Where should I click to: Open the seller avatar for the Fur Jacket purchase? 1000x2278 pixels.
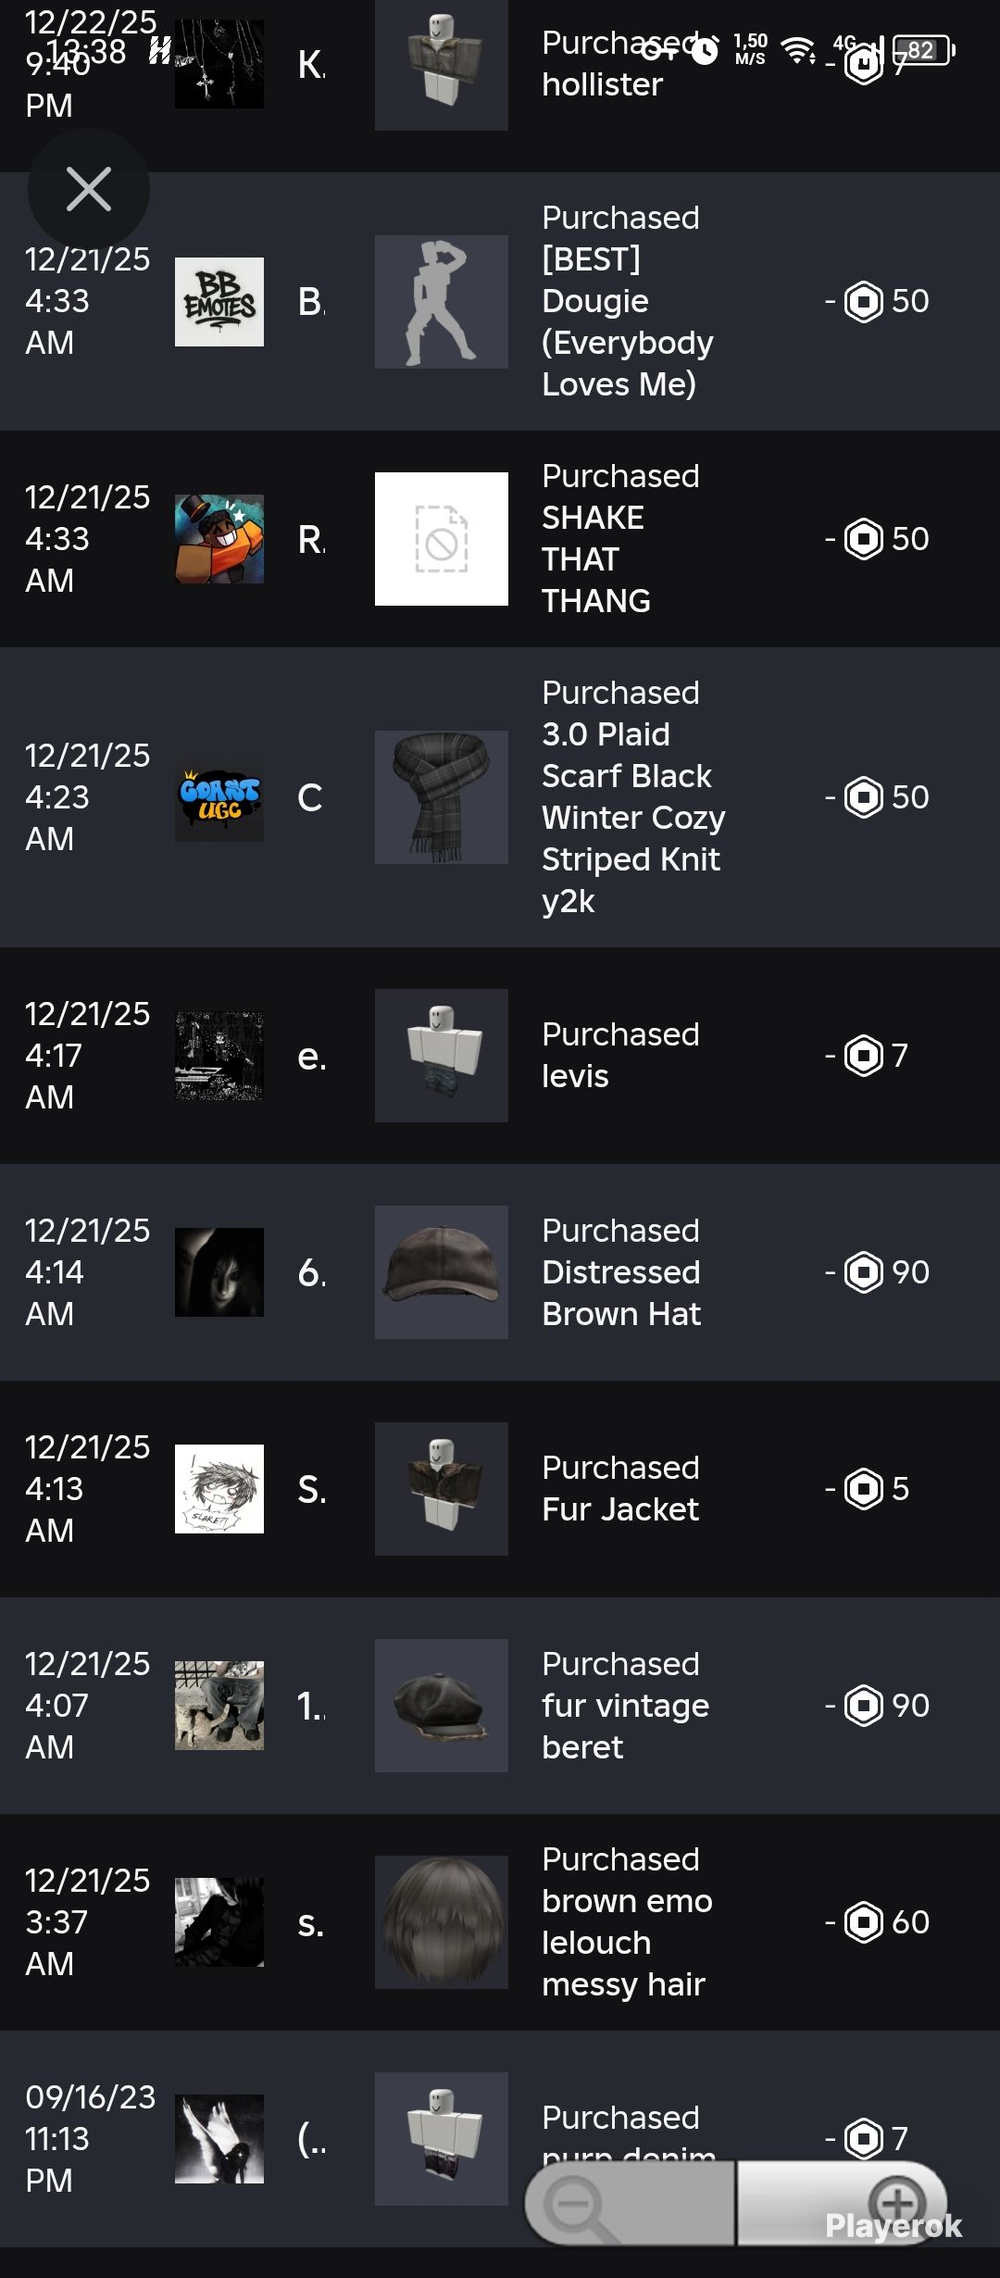219,1488
